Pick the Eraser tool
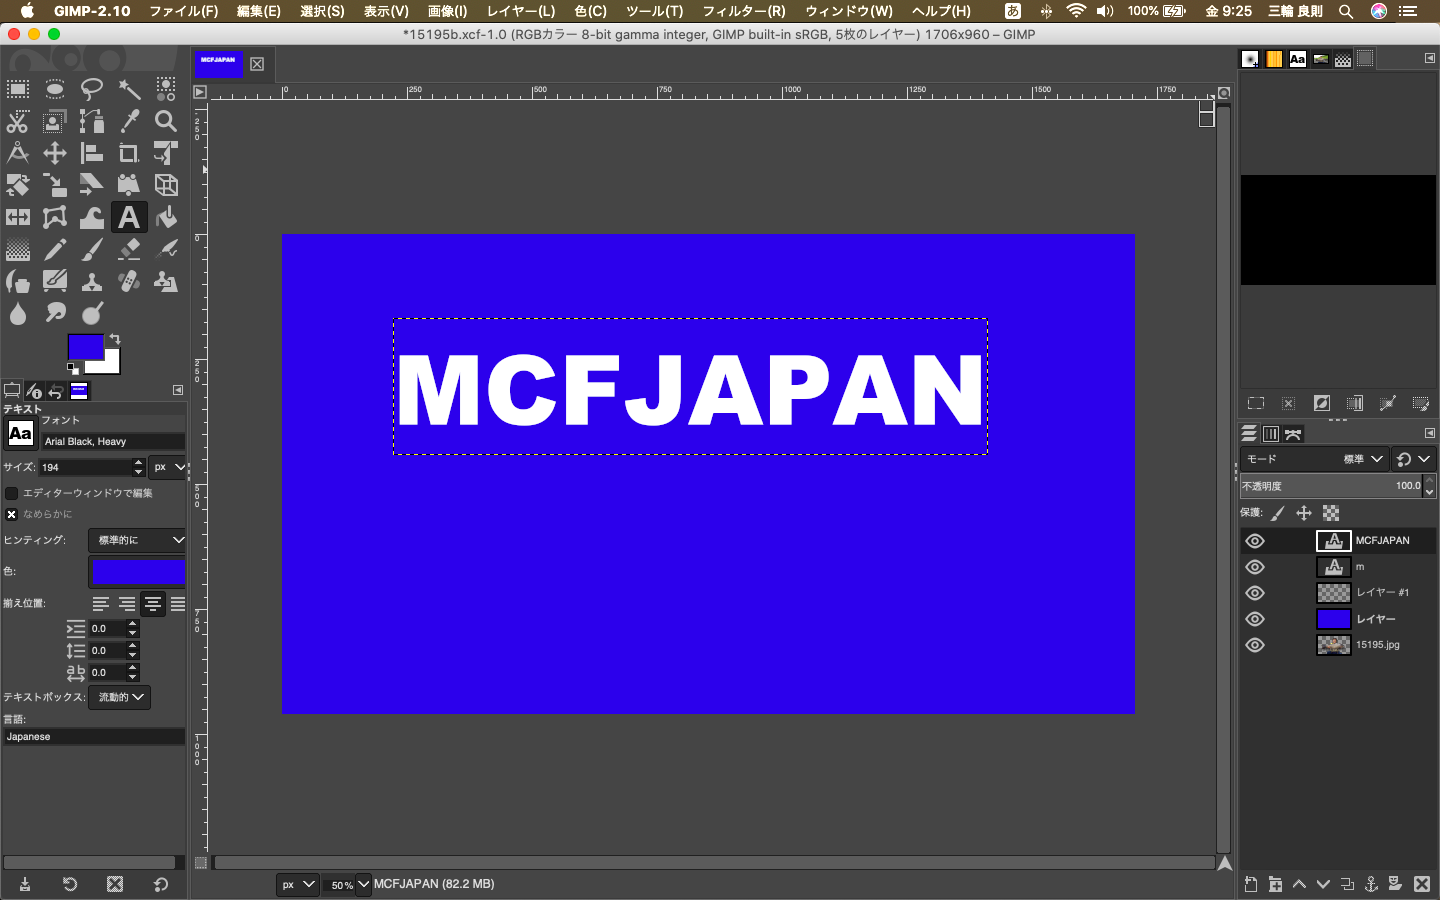This screenshot has width=1440, height=900. [x=129, y=249]
